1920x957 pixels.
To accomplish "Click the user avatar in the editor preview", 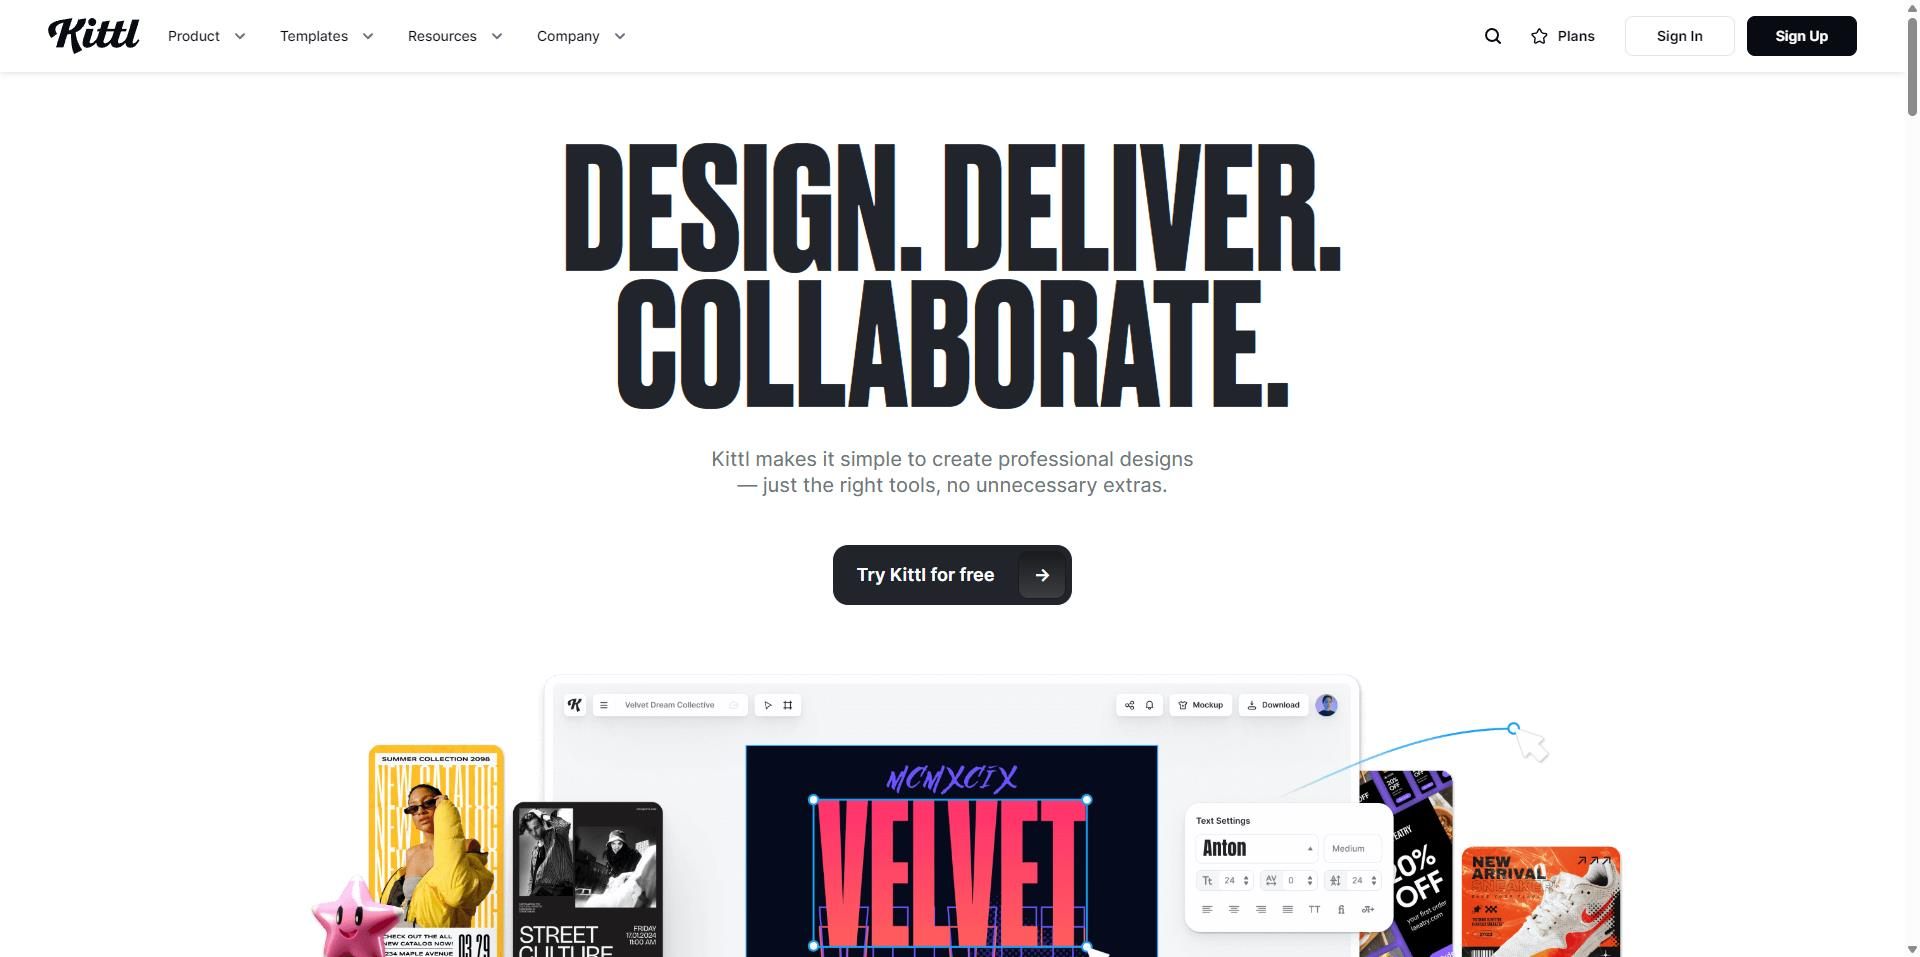I will pyautogui.click(x=1327, y=705).
